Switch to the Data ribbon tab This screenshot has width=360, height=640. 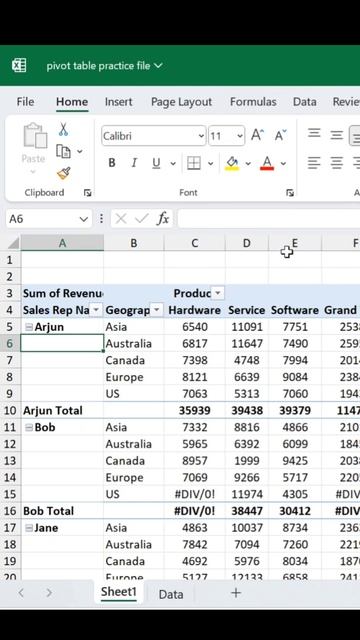click(304, 102)
